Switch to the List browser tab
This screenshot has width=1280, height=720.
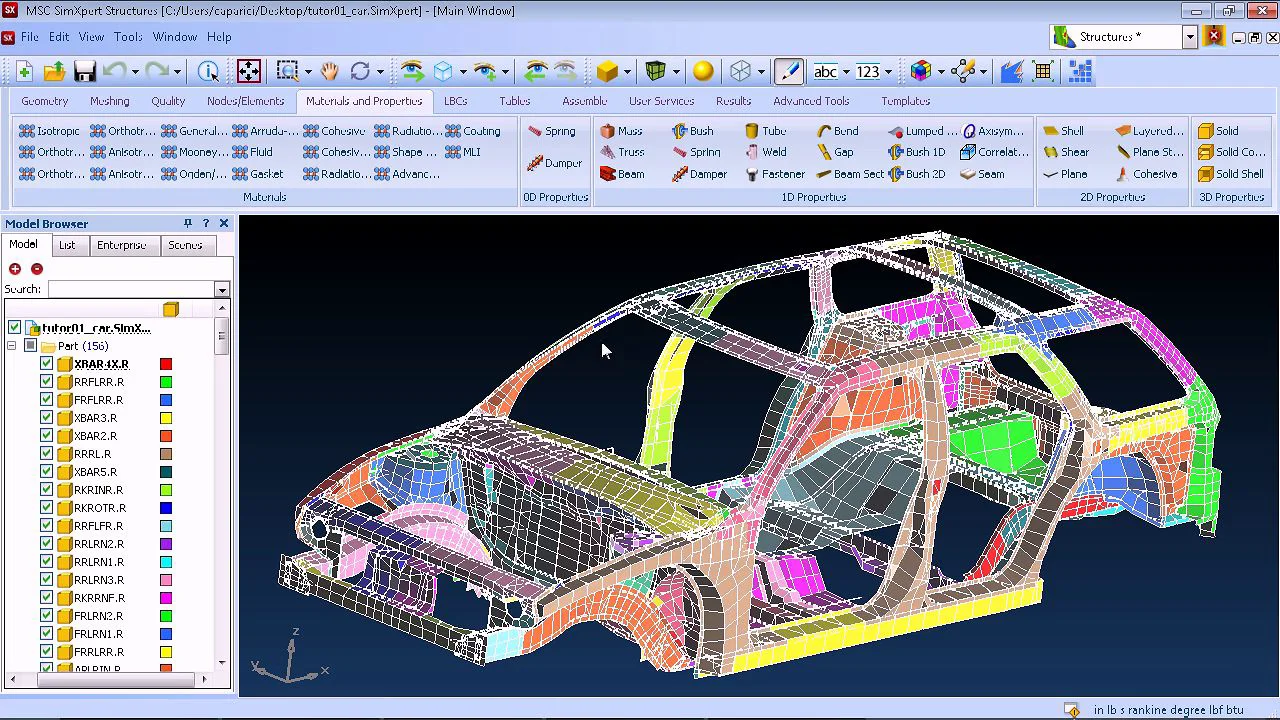tap(67, 245)
